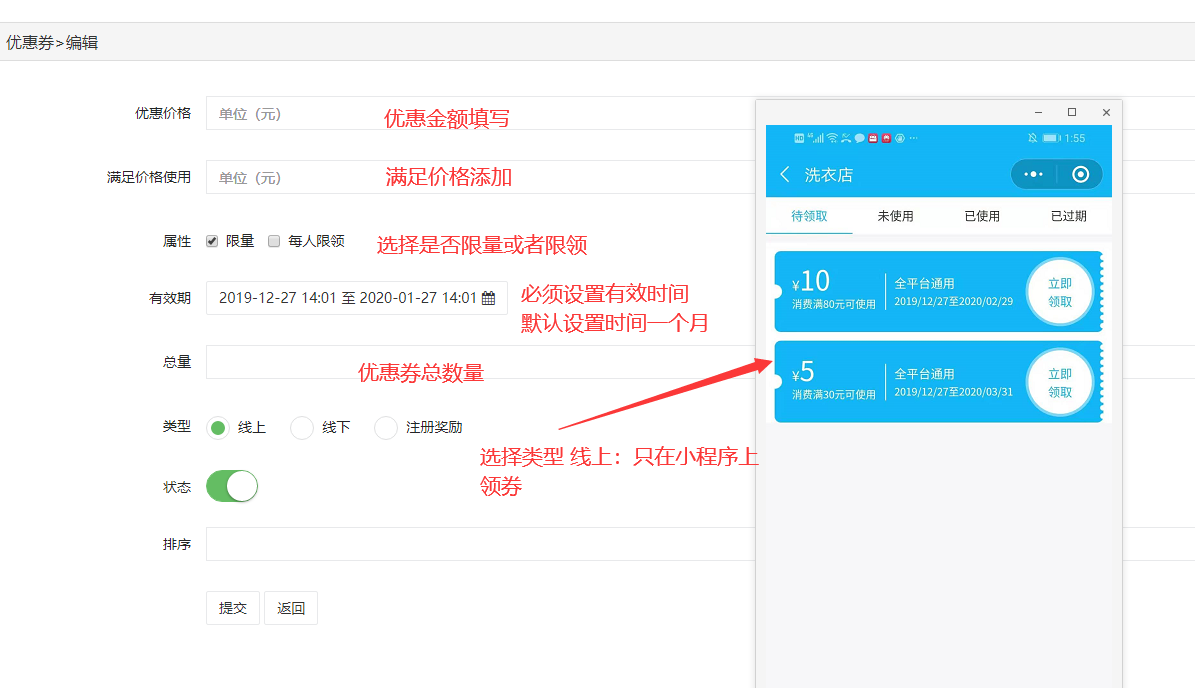Click 消费满30元可使用 on the ¥5 coupon

click(x=834, y=395)
